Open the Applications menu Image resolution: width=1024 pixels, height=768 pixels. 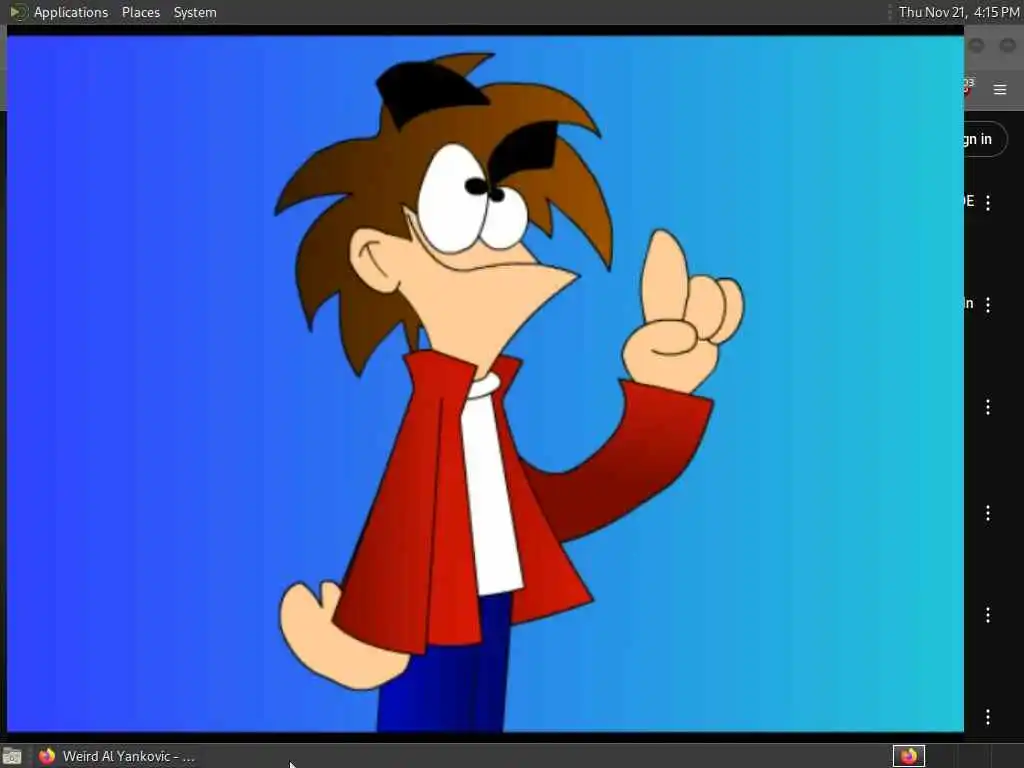[71, 12]
